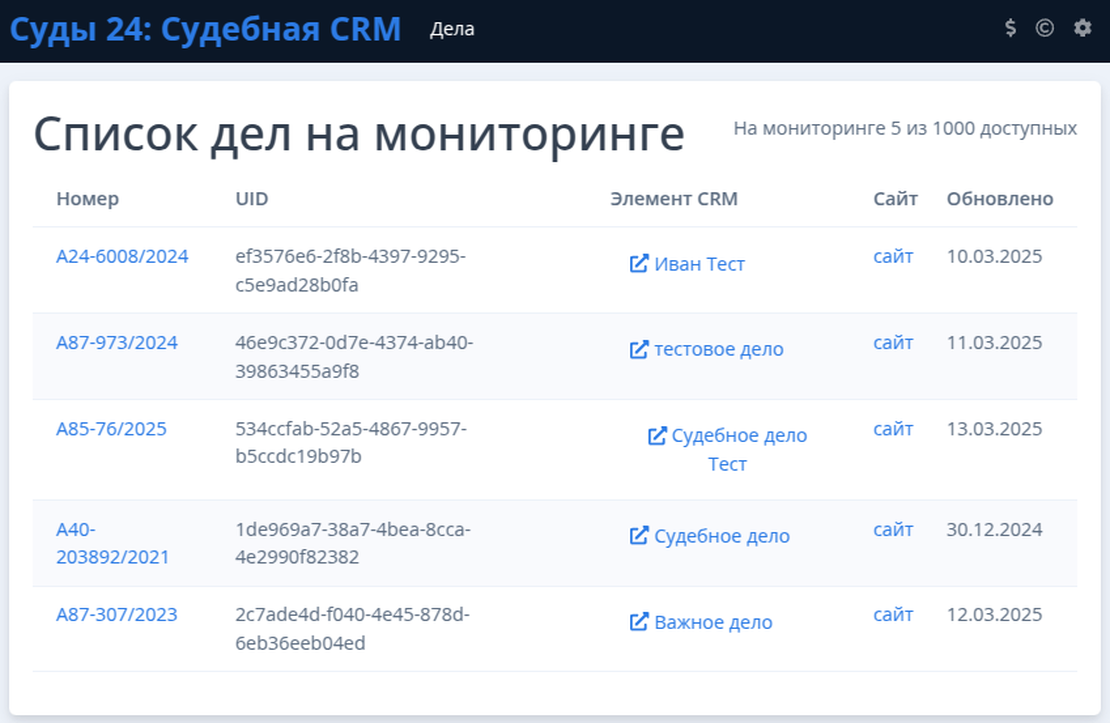Open the Важное дело CRM element

click(x=713, y=622)
